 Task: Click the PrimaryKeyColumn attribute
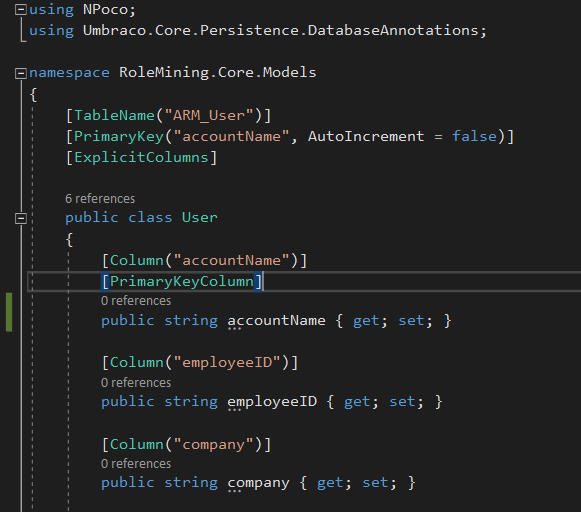pos(182,282)
